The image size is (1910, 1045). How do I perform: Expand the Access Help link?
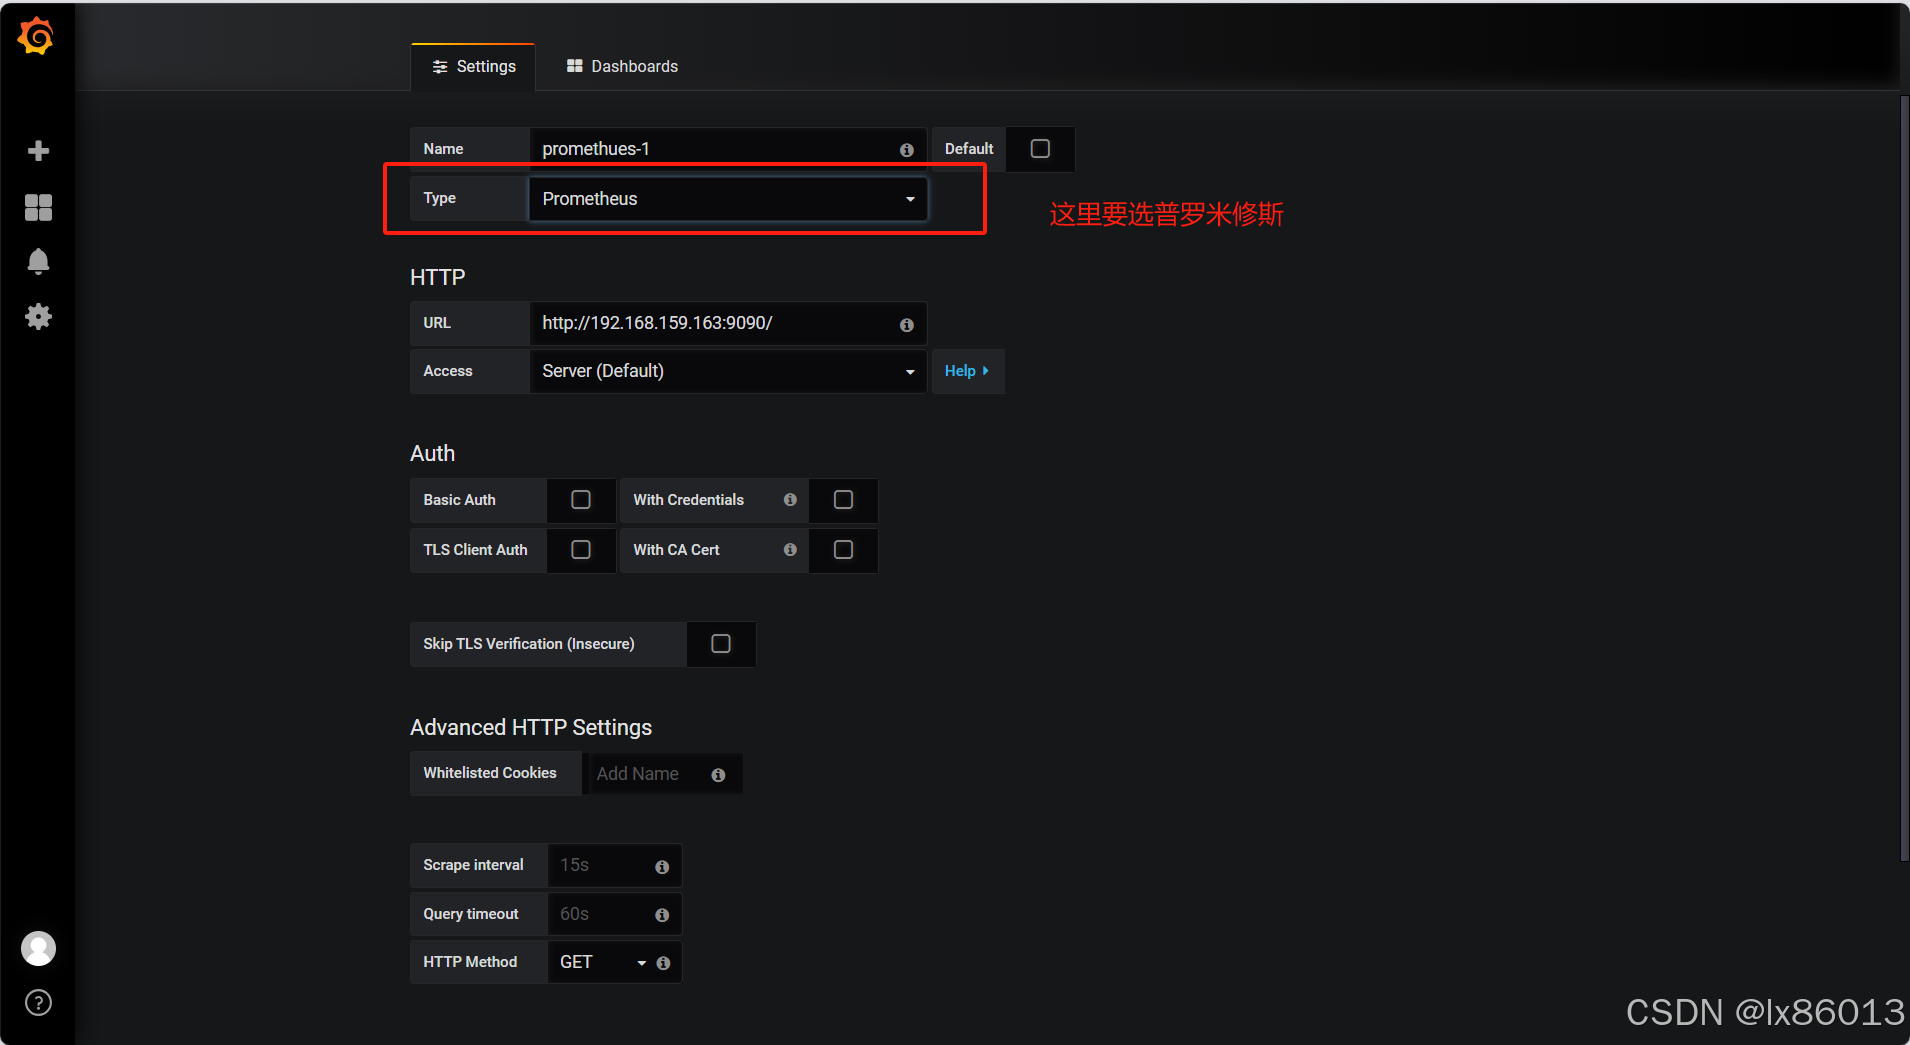click(x=967, y=371)
